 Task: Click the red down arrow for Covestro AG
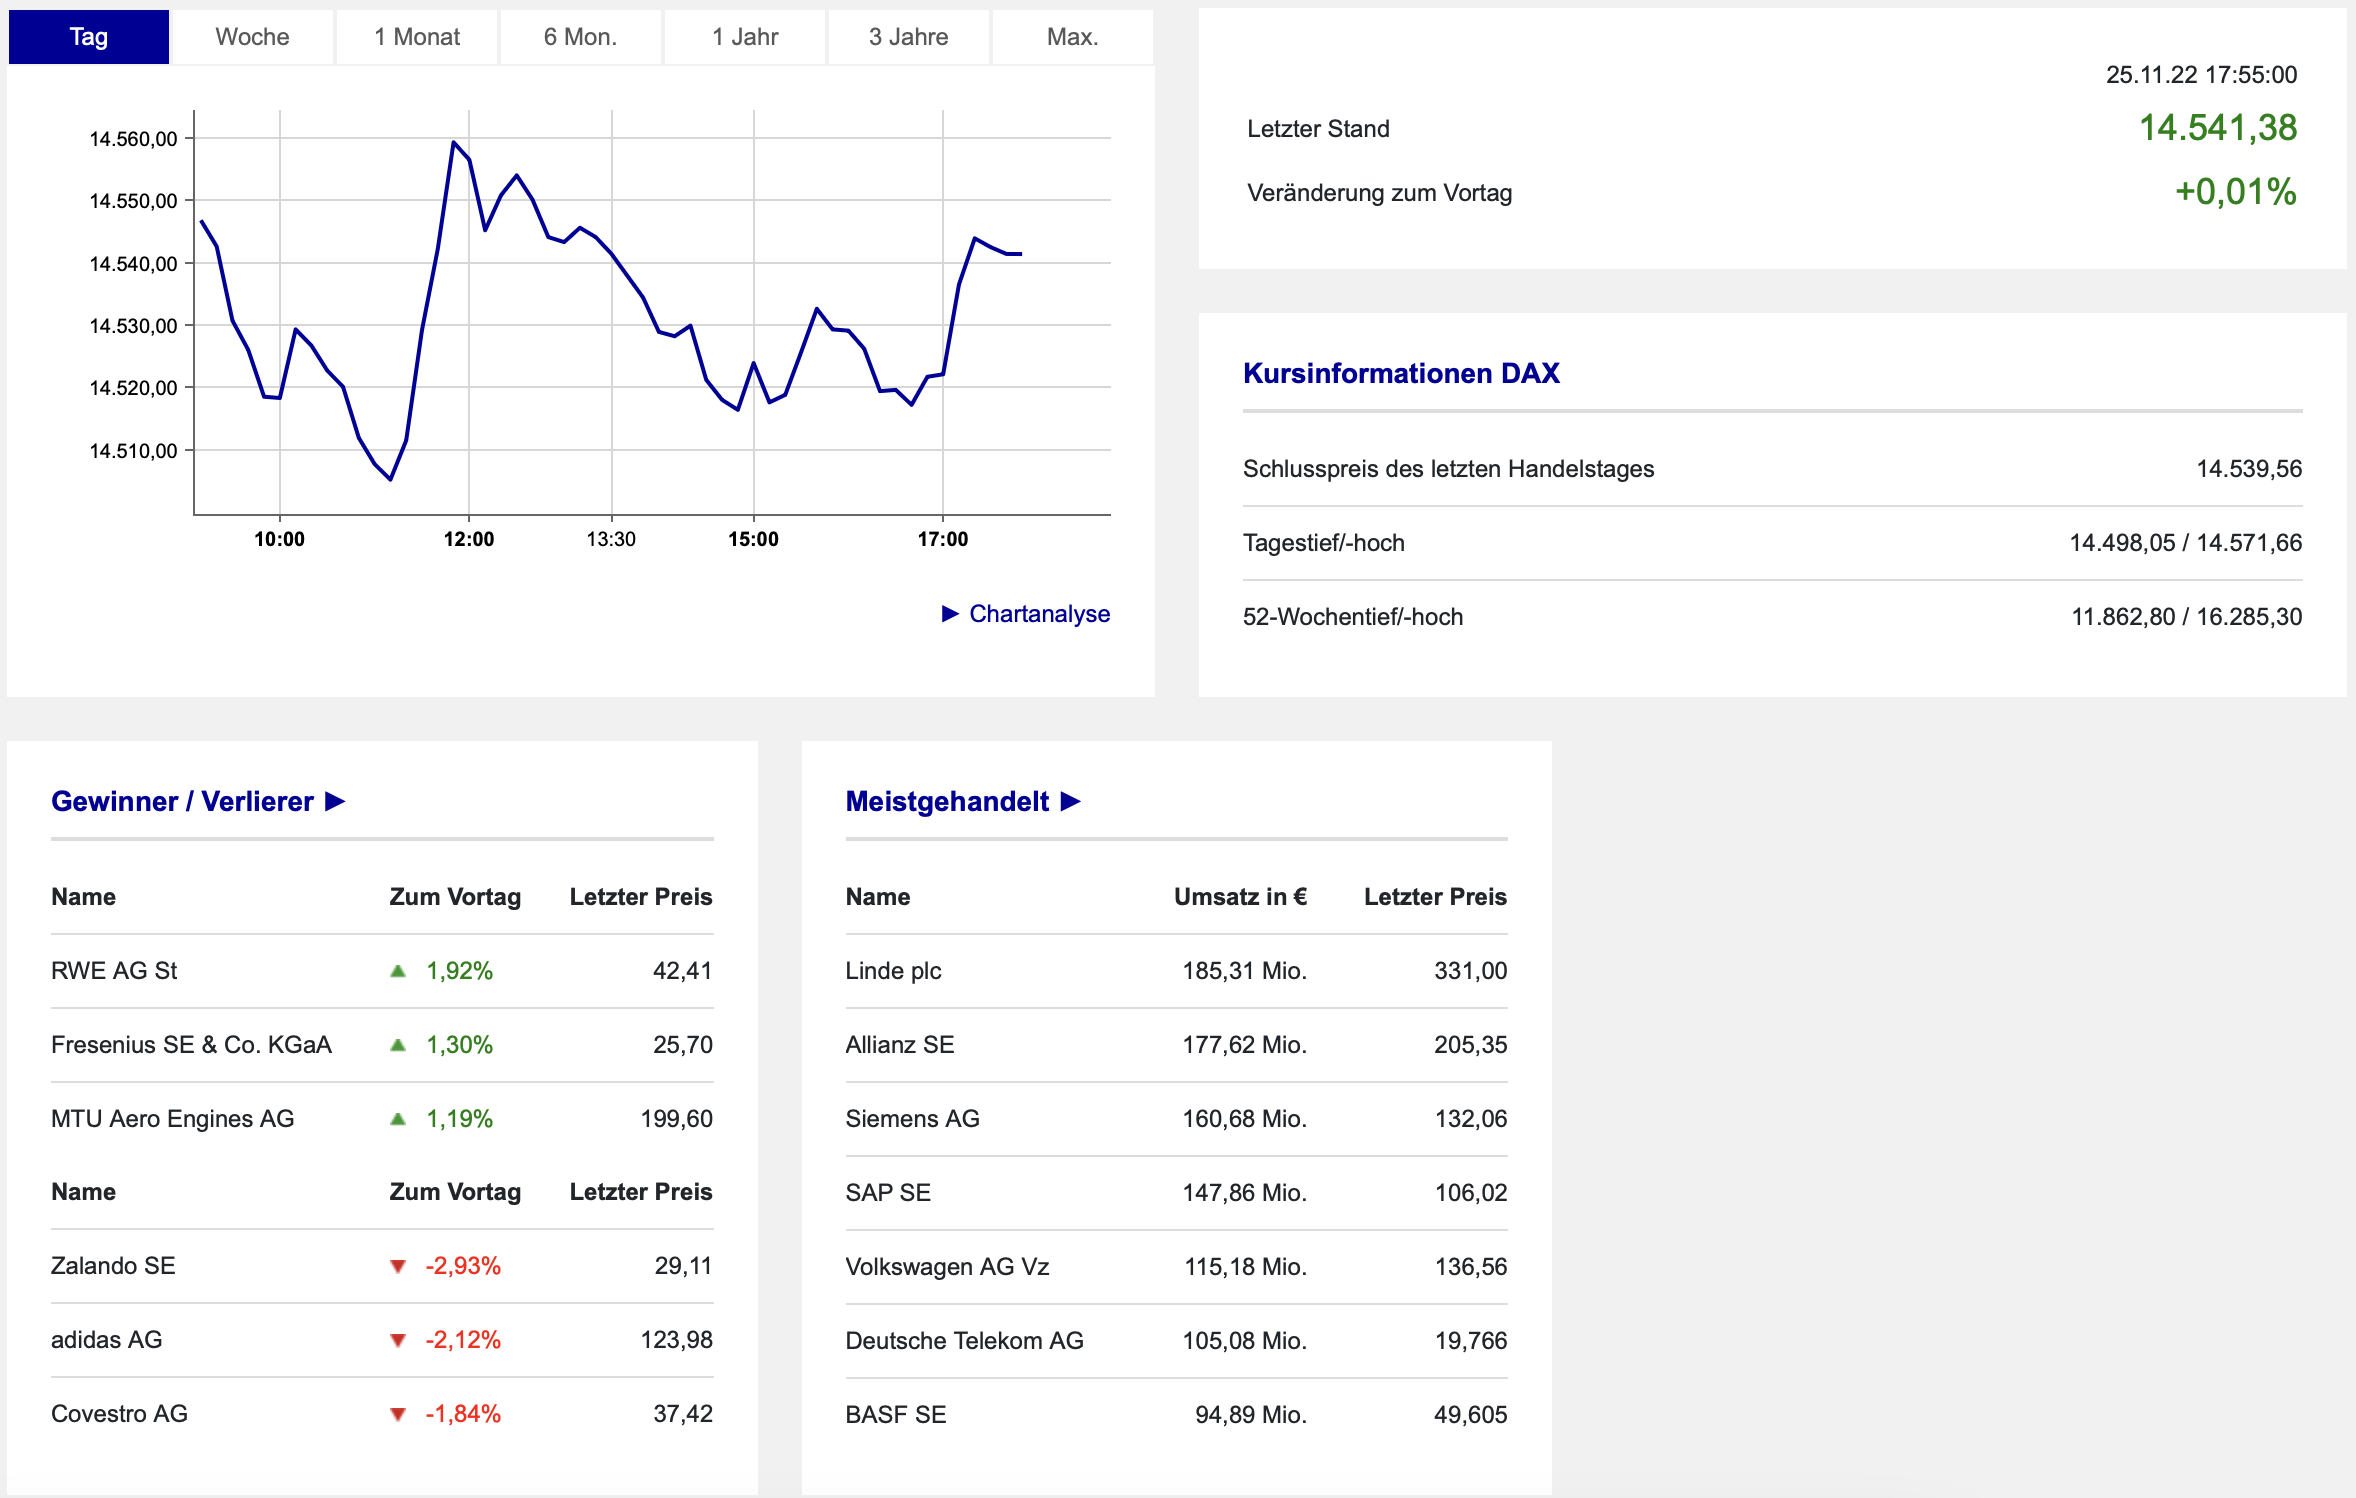pos(398,1415)
